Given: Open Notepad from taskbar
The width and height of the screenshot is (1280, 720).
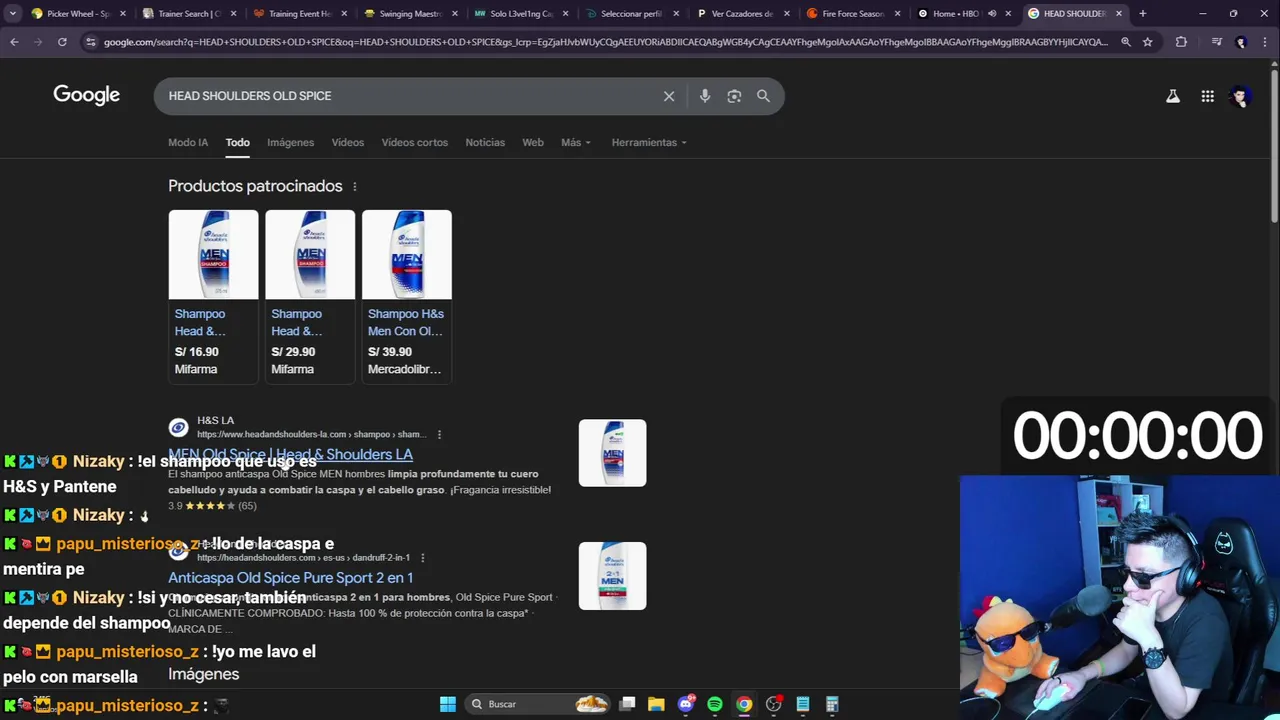Looking at the screenshot, I should (x=802, y=704).
